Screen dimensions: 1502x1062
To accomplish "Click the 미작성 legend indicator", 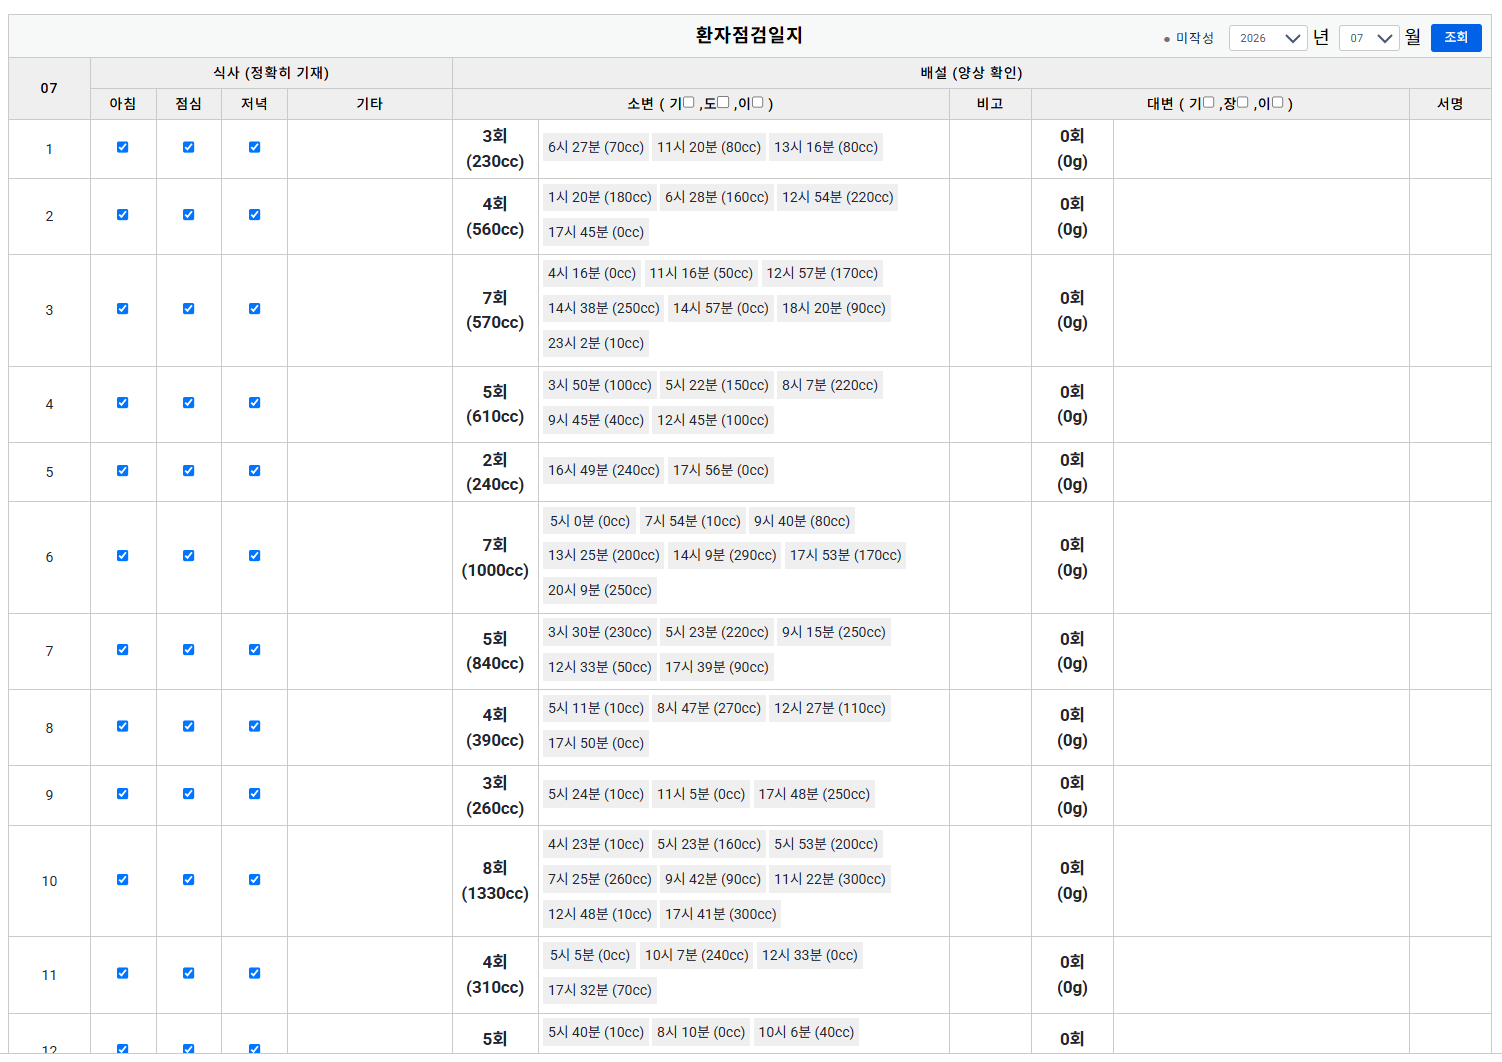I will coord(1188,38).
